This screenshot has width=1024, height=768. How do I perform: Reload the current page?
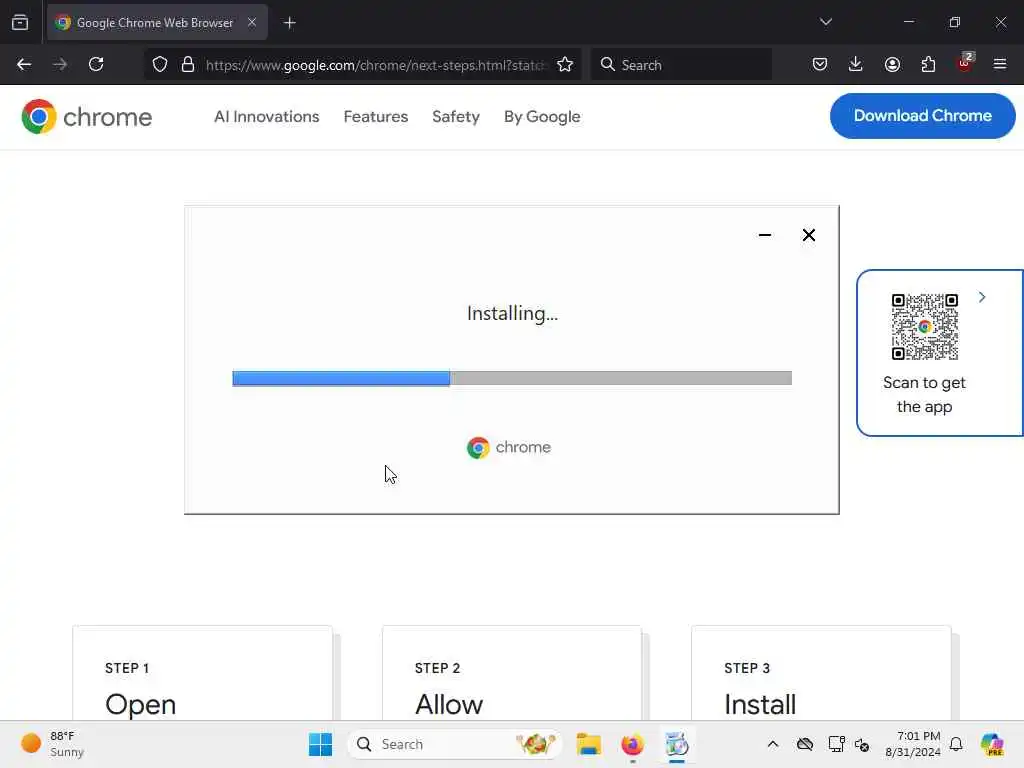[96, 64]
